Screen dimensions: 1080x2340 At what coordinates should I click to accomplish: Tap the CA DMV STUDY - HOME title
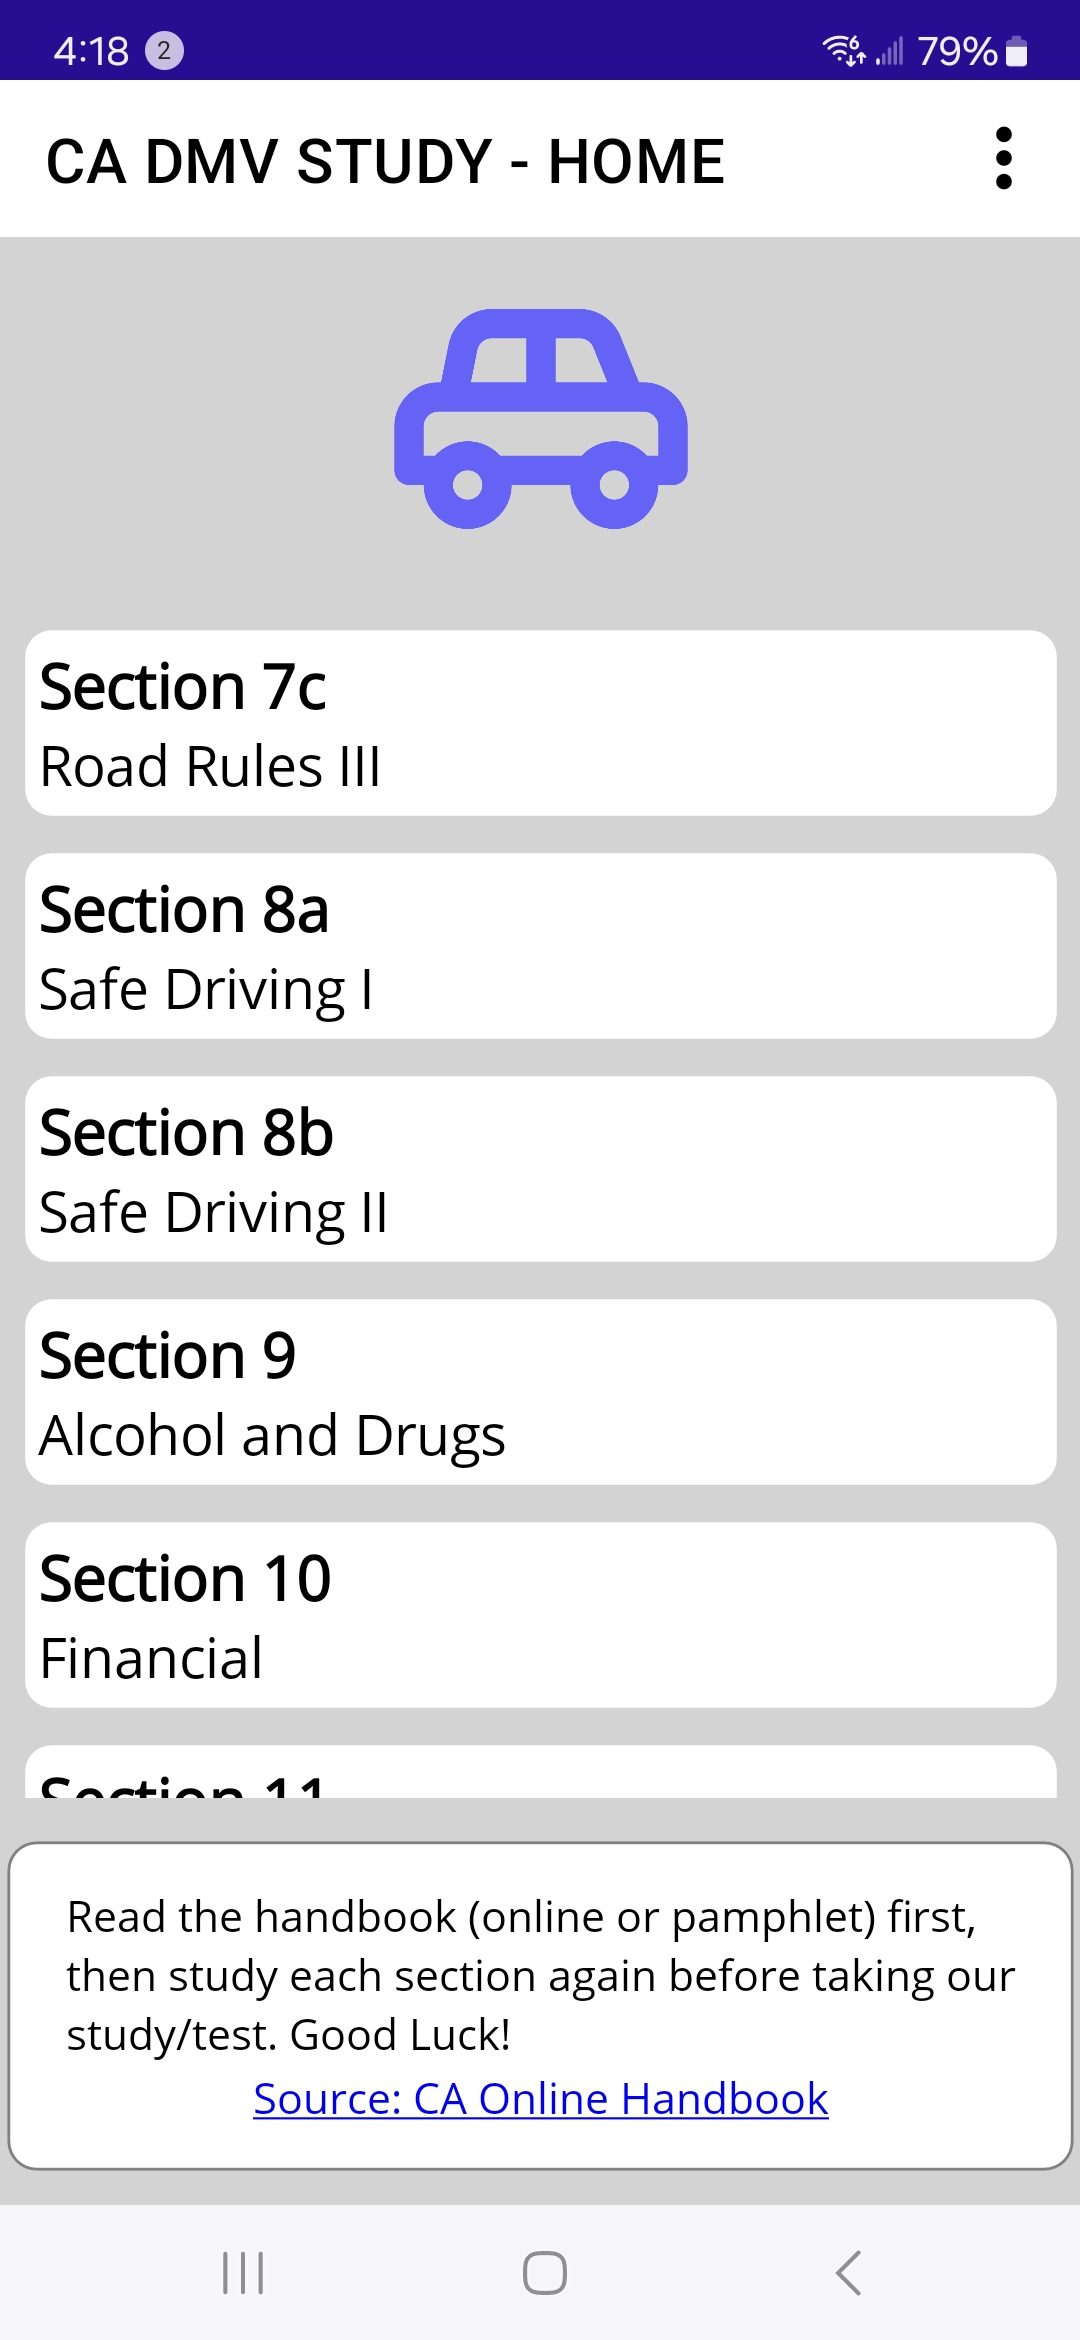coord(385,161)
